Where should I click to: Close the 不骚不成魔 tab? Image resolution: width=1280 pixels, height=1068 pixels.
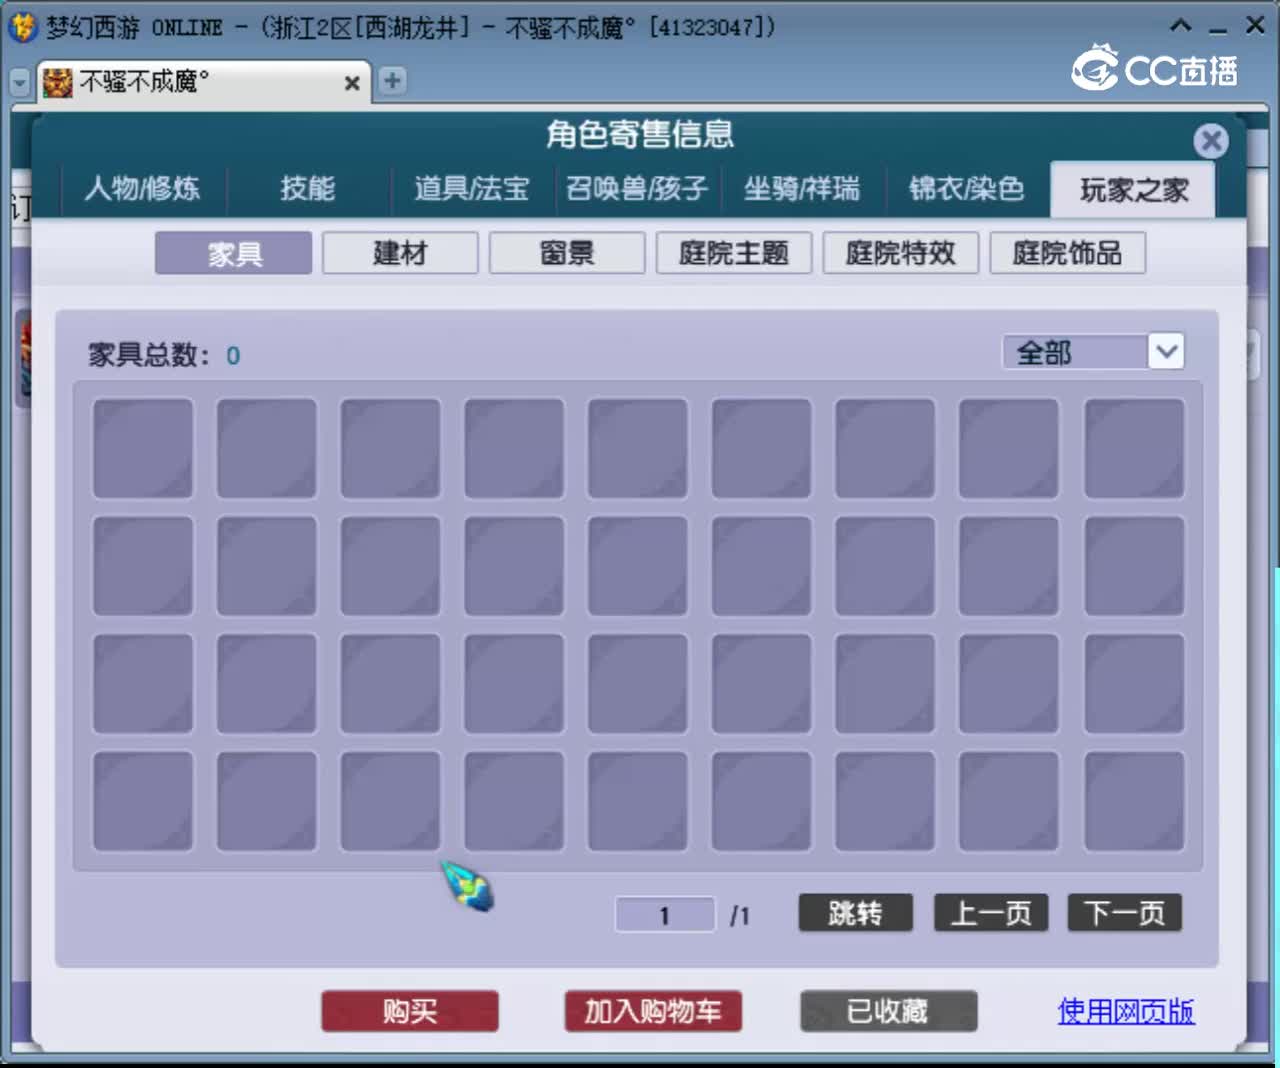pyautogui.click(x=352, y=83)
